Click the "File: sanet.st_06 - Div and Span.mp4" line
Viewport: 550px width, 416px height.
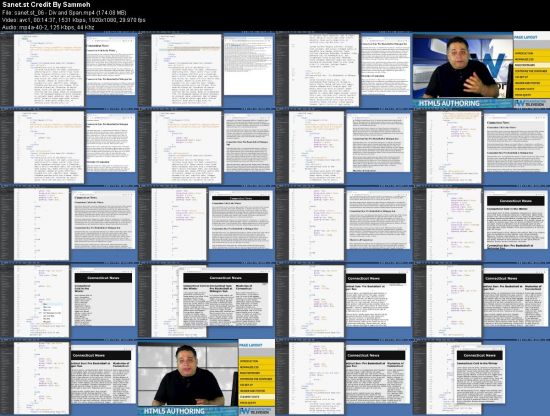(x=64, y=13)
